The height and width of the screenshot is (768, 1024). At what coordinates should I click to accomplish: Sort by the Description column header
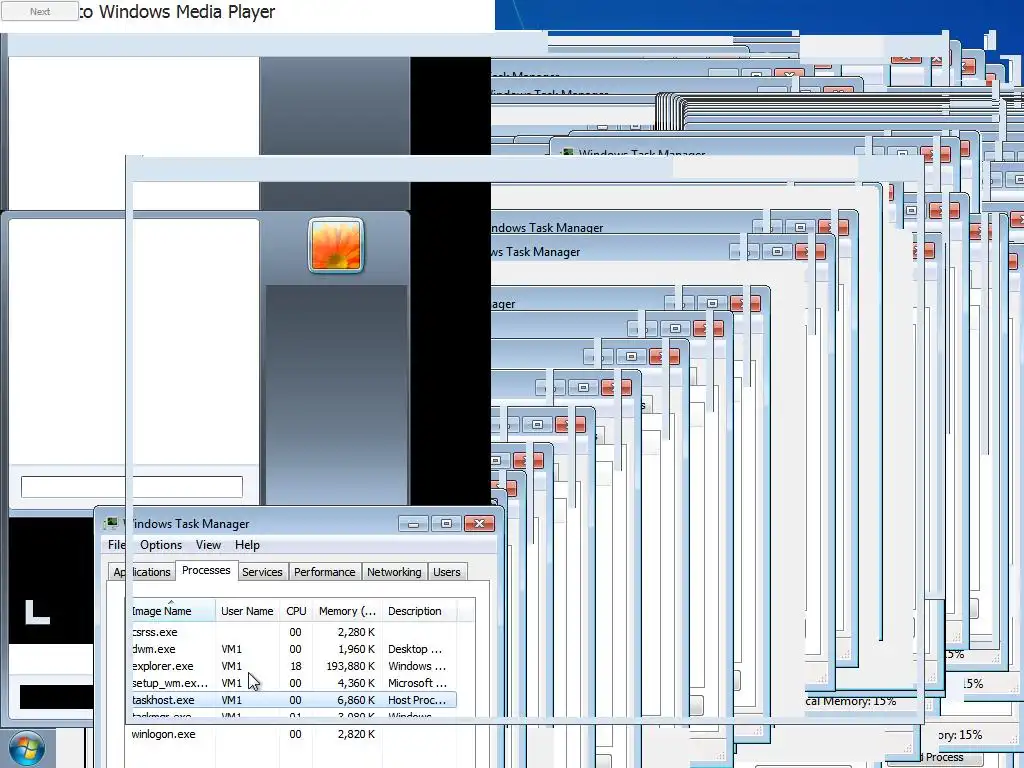(x=419, y=611)
